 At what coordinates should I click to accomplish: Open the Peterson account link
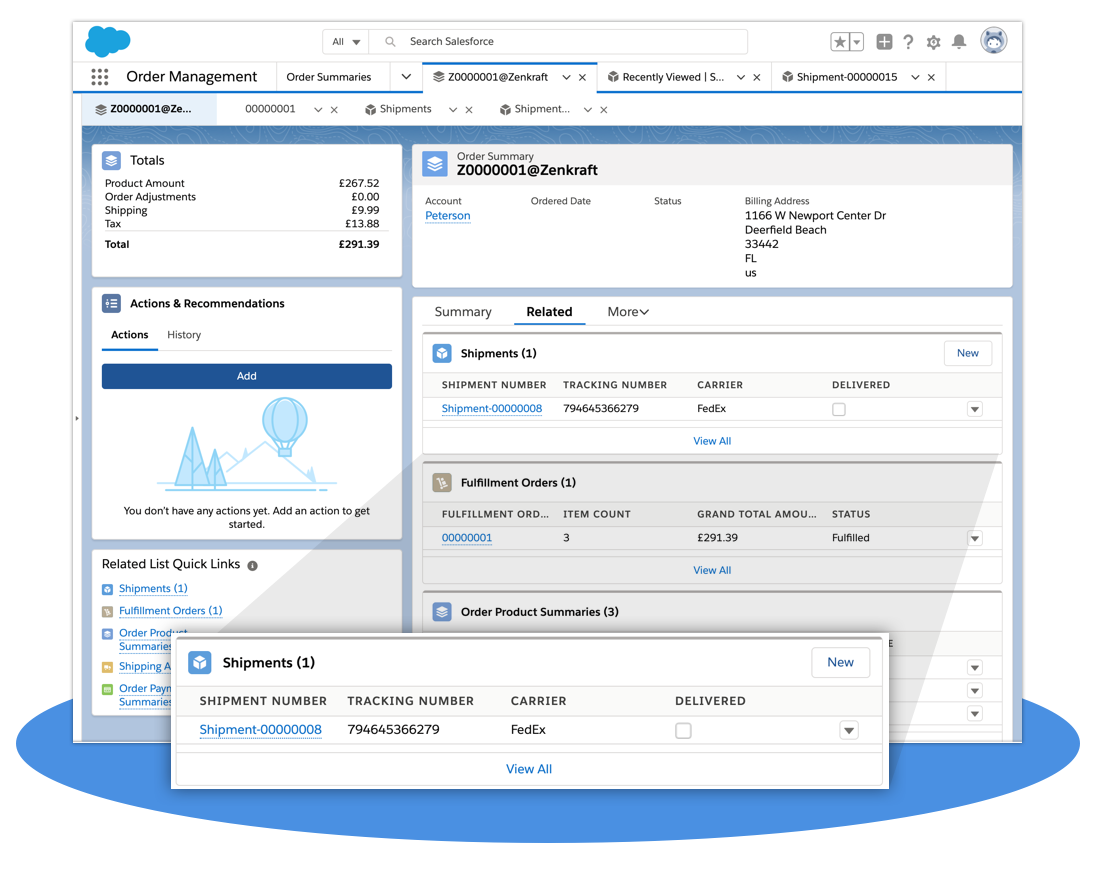tap(447, 216)
